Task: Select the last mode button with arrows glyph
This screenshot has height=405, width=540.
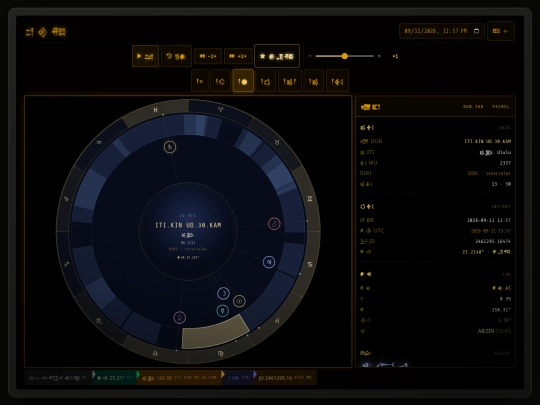Action: pyautogui.click(x=337, y=81)
